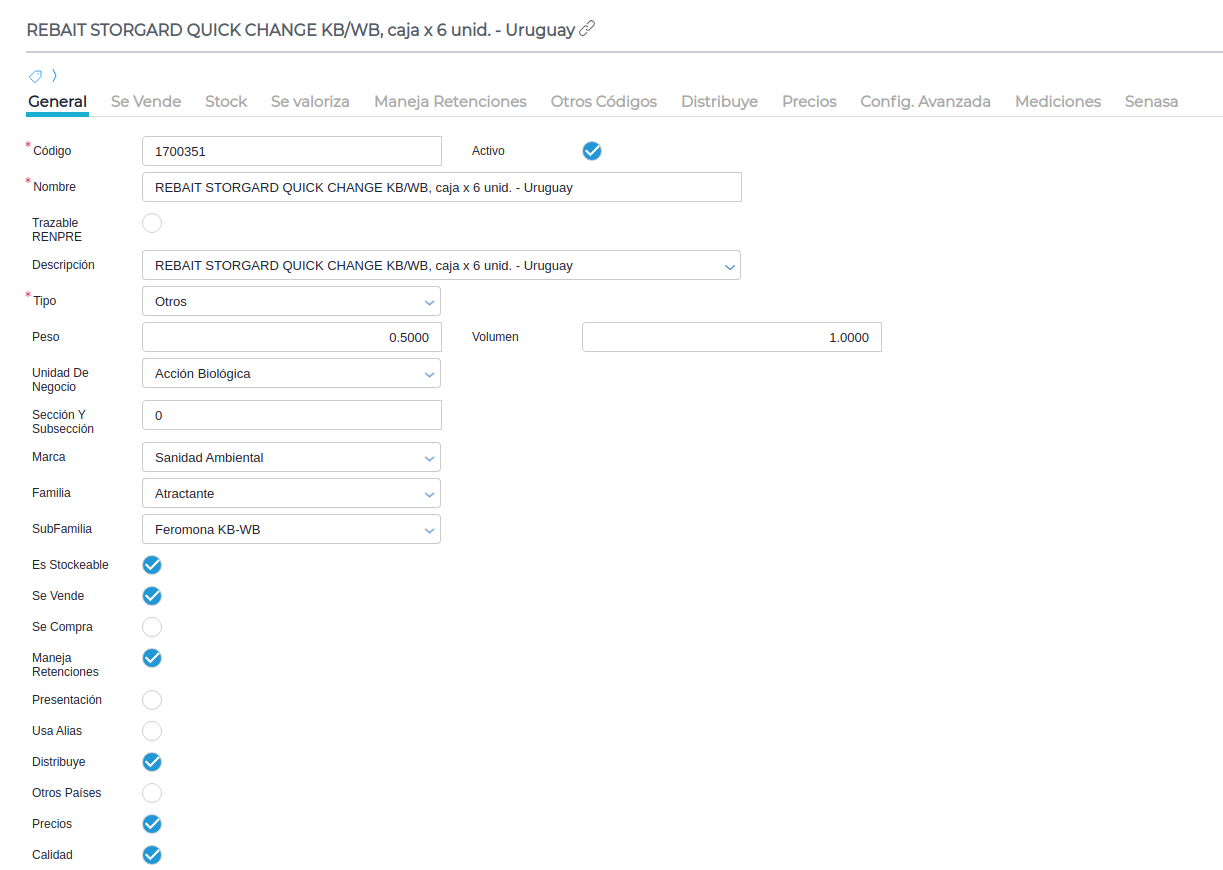Click into the Código input field
Viewport: 1223px width, 870px height.
click(291, 151)
